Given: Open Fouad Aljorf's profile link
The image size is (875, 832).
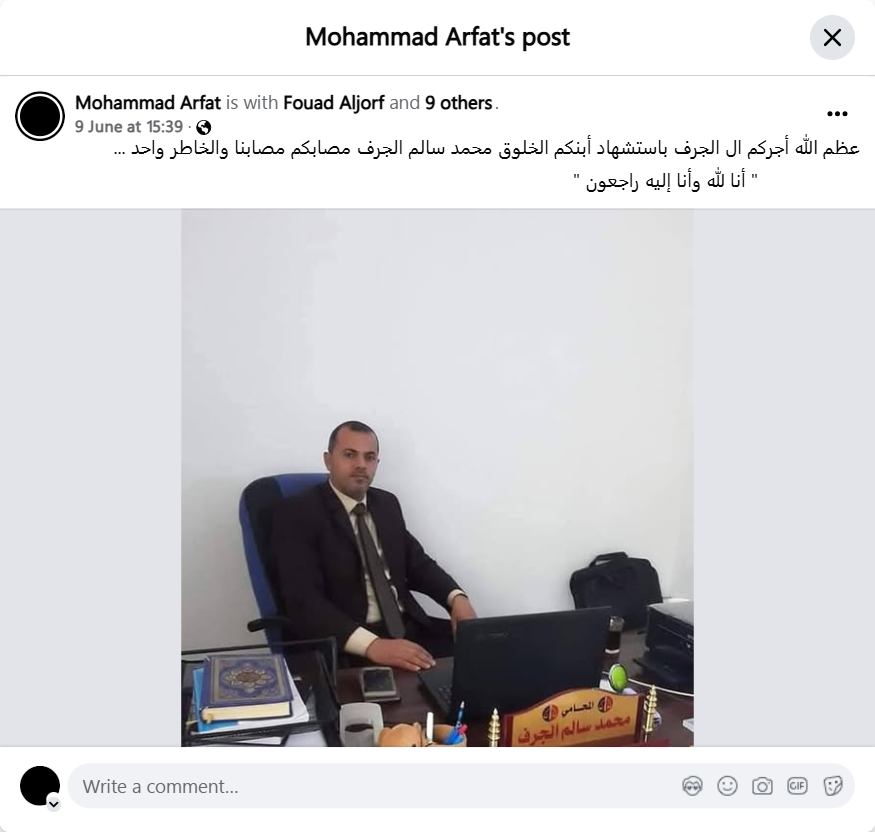Looking at the screenshot, I should [x=334, y=103].
